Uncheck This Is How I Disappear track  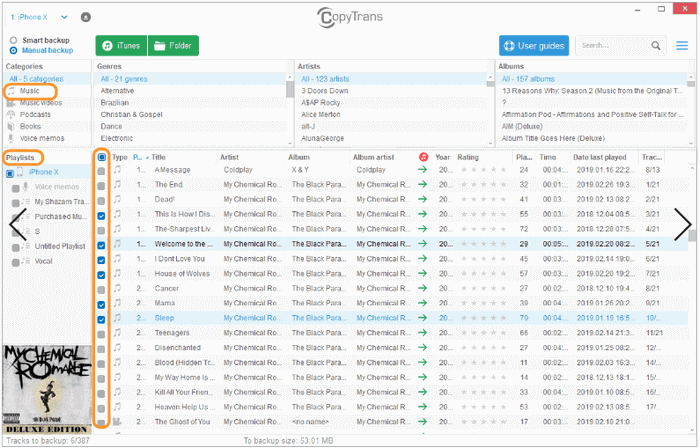point(101,216)
